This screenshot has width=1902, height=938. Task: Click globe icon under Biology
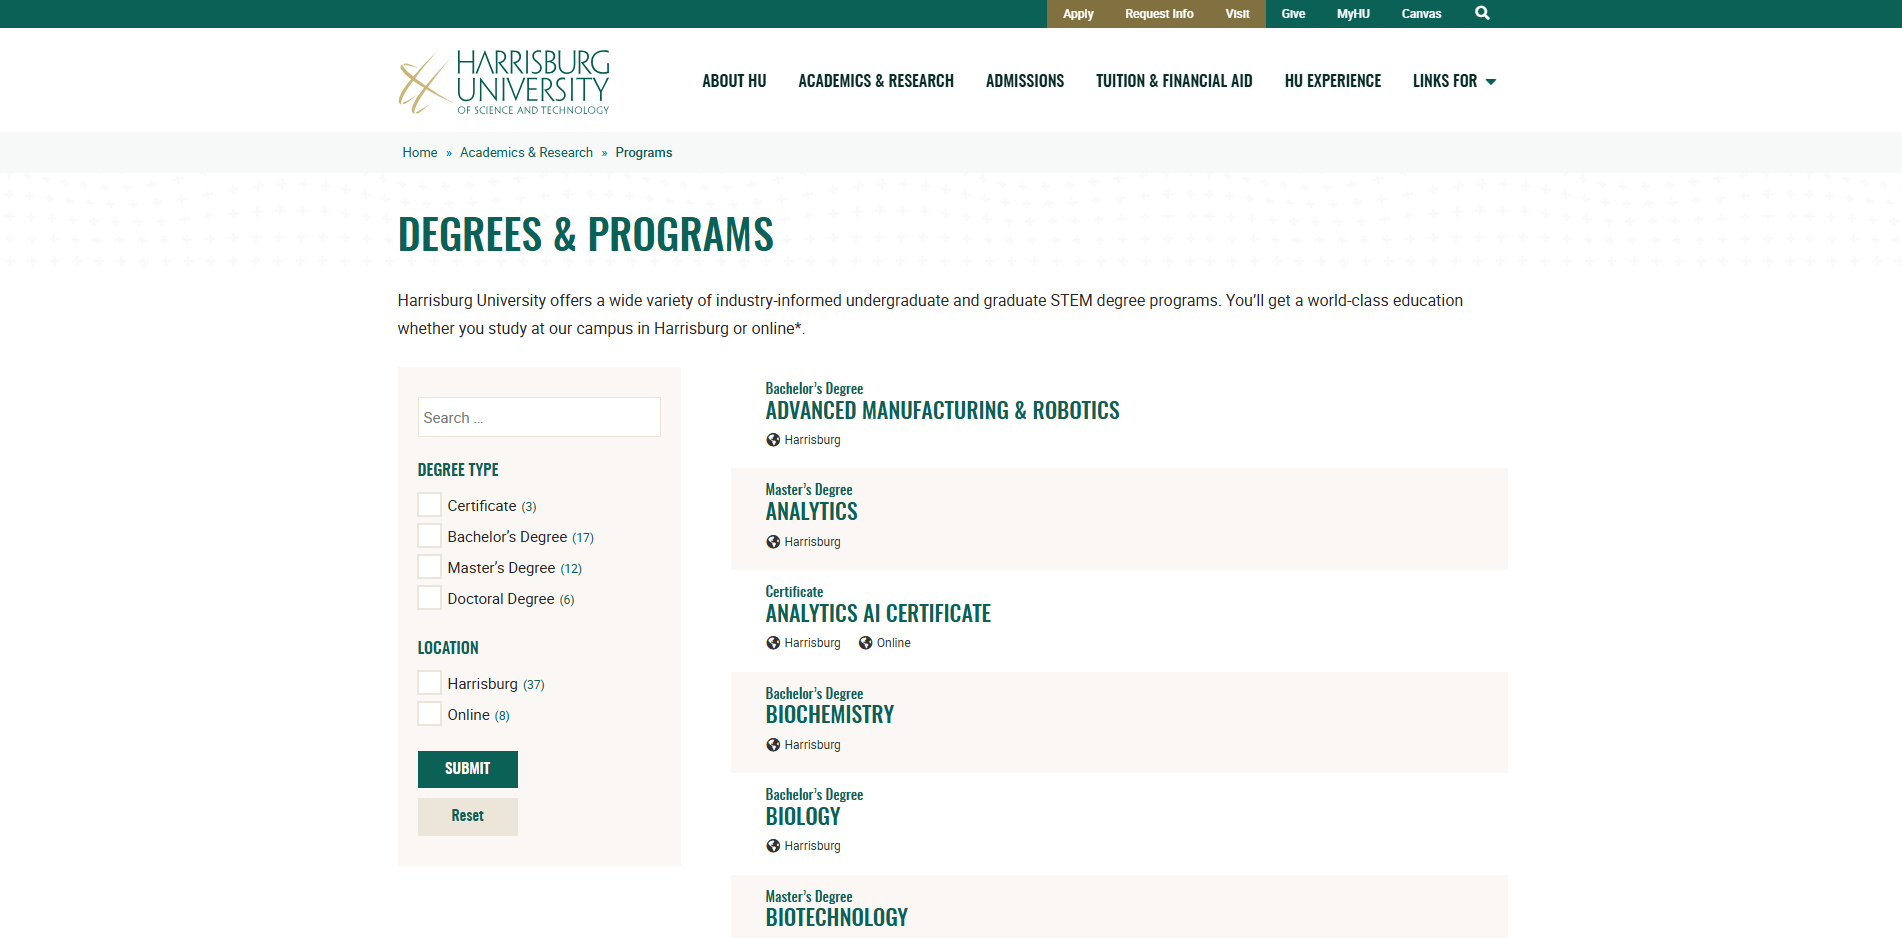click(x=773, y=846)
